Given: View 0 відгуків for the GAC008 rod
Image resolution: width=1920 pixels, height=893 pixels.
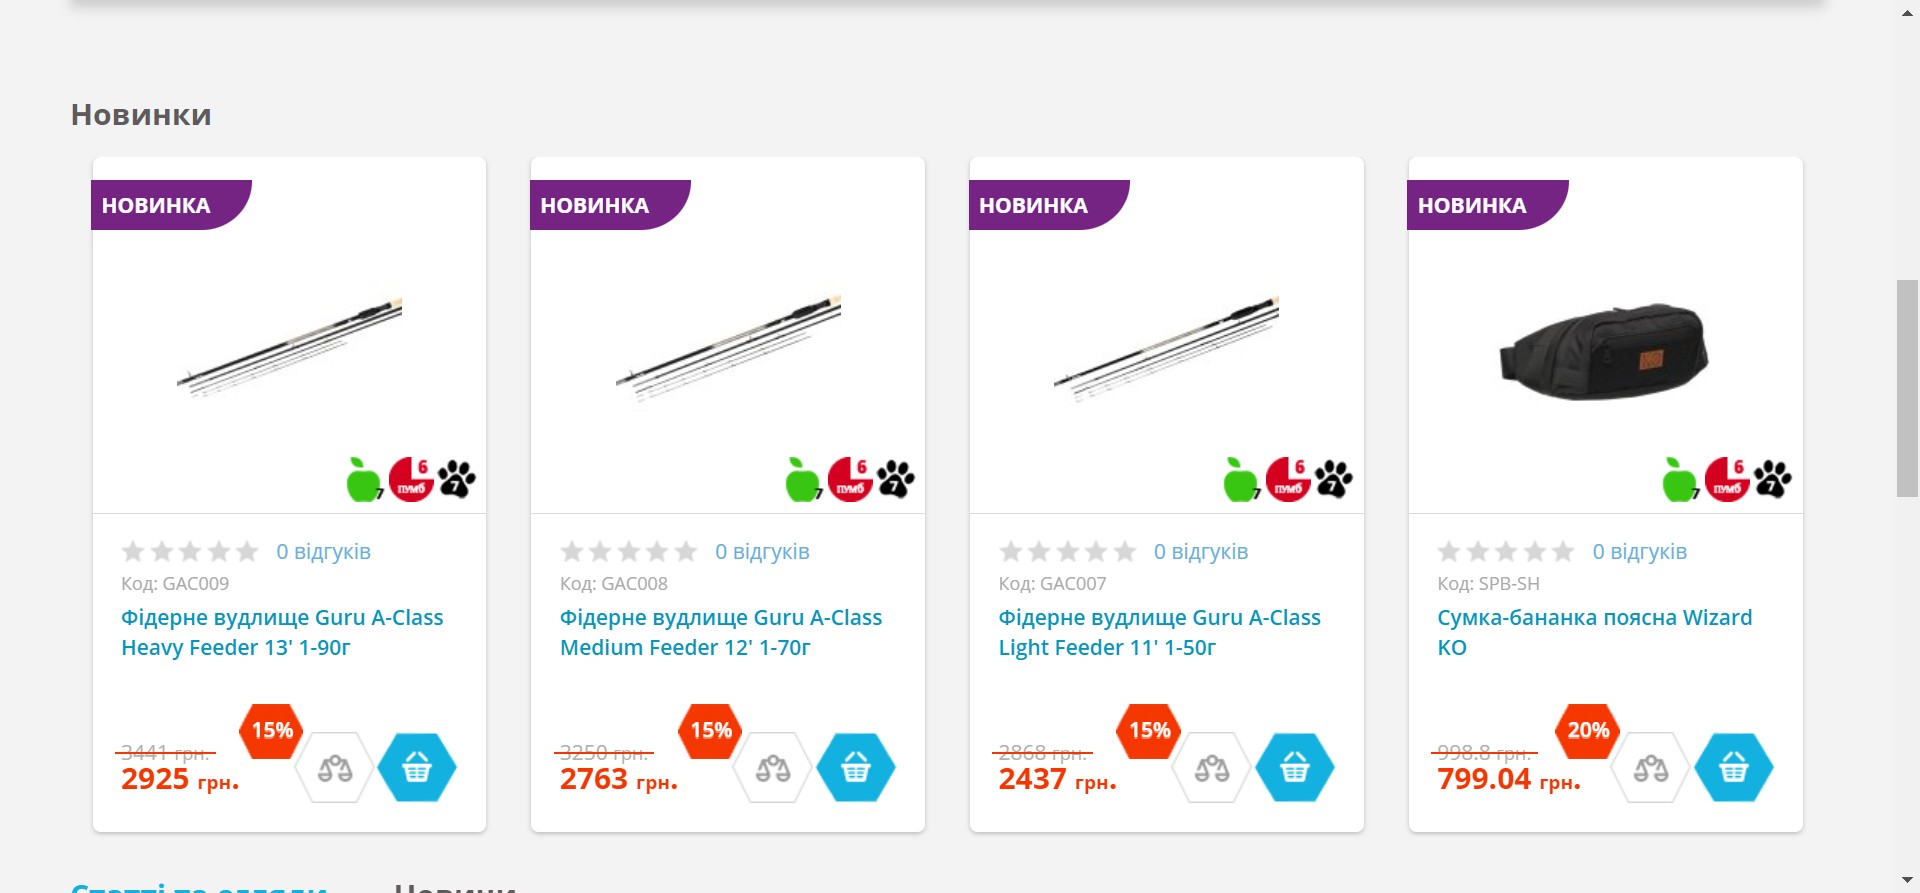Looking at the screenshot, I should pyautogui.click(x=762, y=552).
